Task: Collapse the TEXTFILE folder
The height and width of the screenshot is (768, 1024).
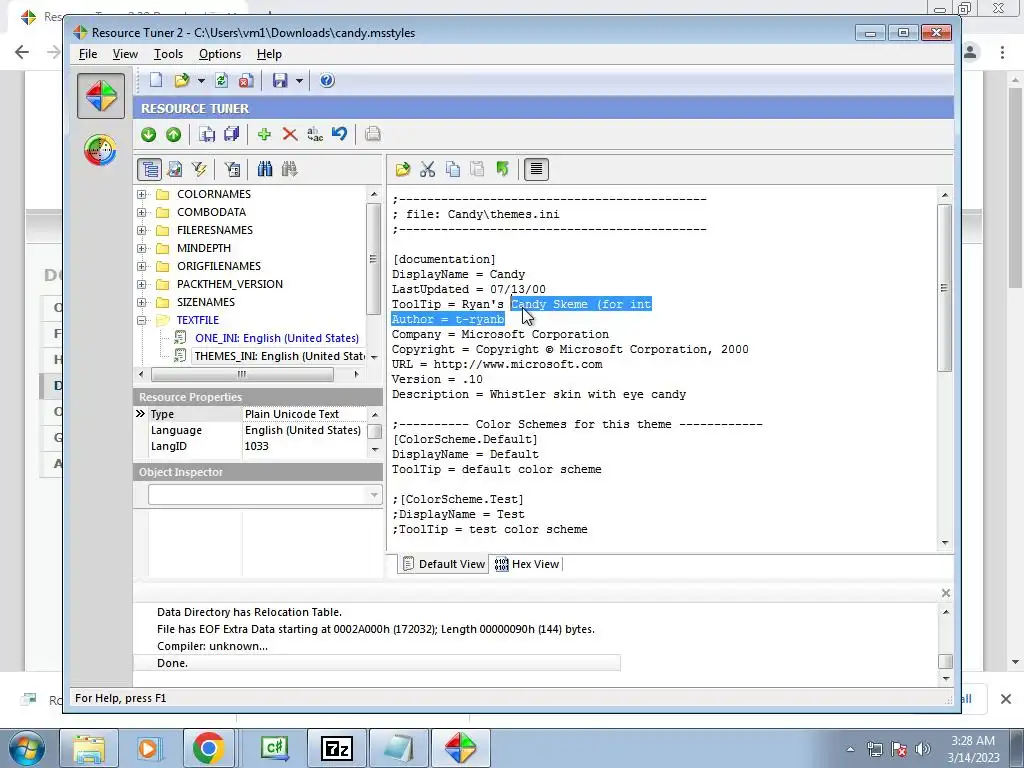Action: (x=142, y=321)
